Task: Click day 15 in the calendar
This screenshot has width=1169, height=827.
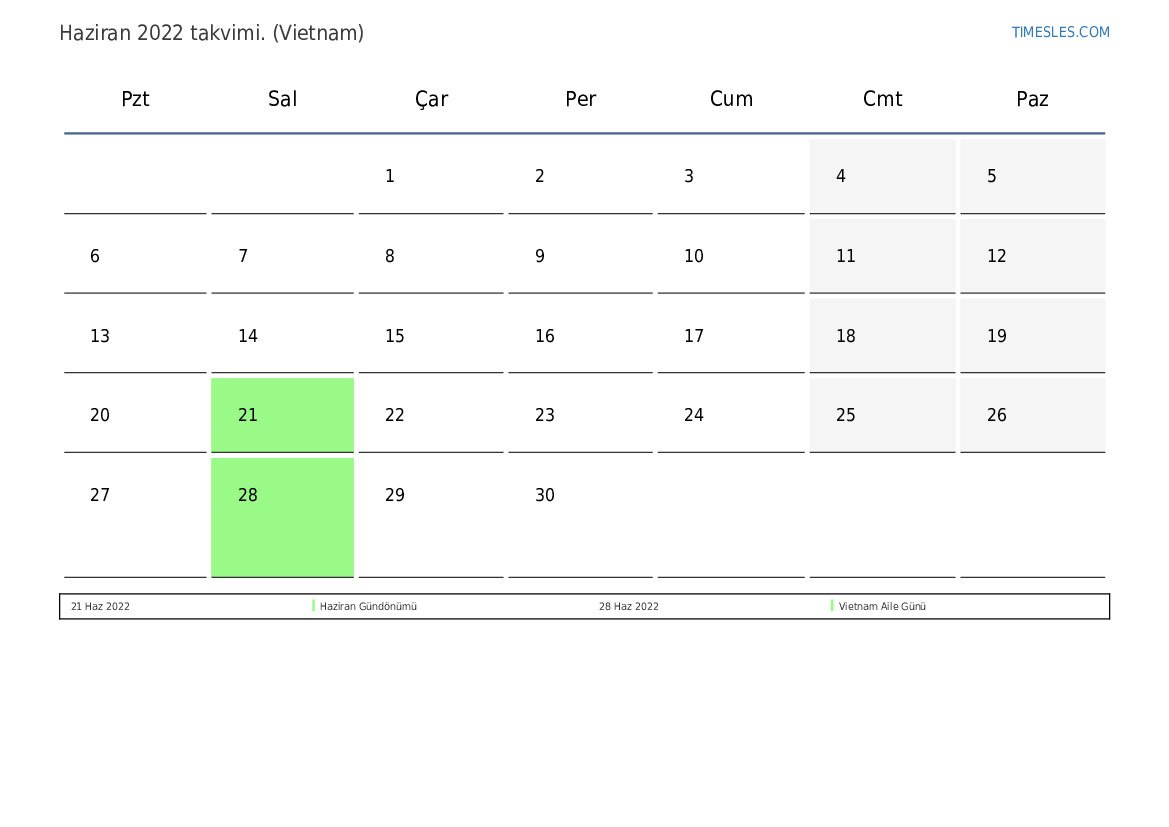Action: (431, 336)
